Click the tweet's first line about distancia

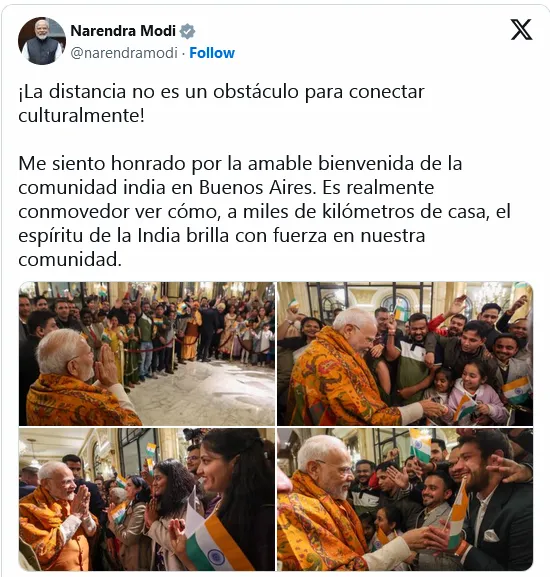[221, 92]
